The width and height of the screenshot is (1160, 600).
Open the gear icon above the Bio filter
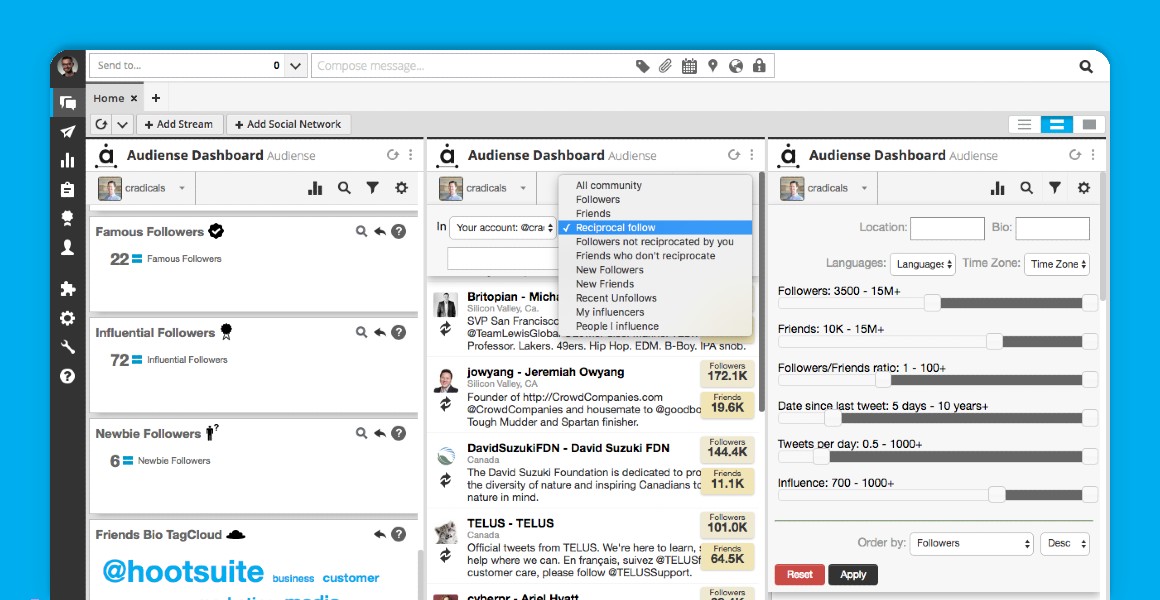1084,188
